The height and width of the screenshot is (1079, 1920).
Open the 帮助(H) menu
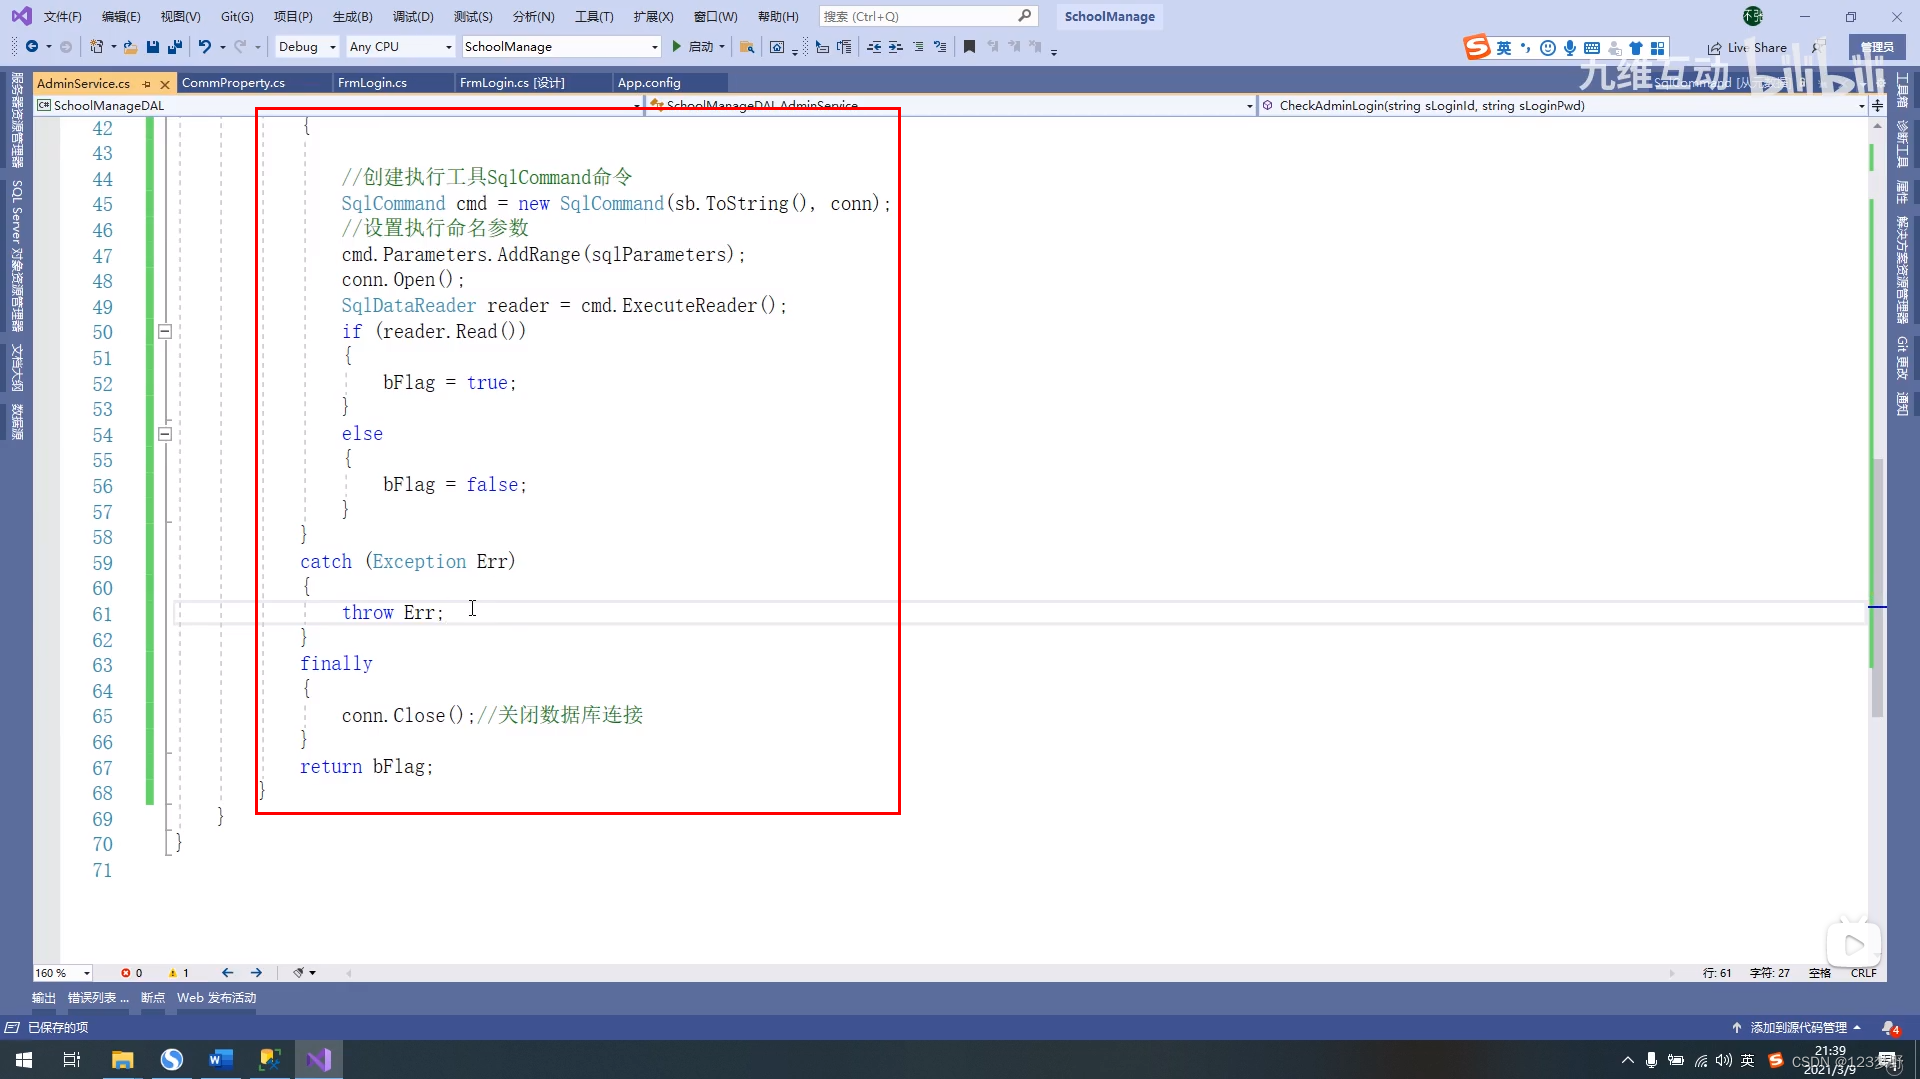point(778,17)
